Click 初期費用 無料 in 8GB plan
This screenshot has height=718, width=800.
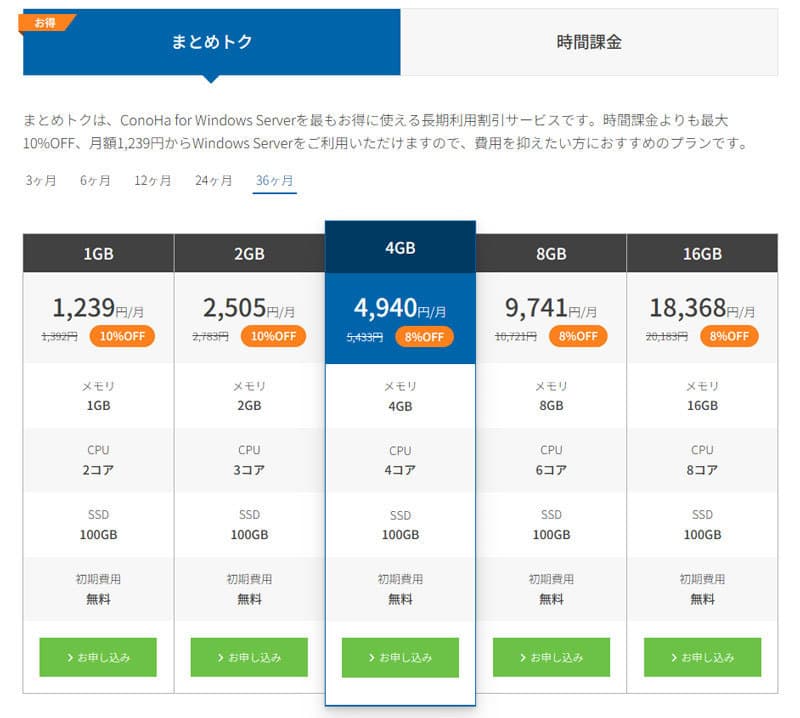click(551, 599)
